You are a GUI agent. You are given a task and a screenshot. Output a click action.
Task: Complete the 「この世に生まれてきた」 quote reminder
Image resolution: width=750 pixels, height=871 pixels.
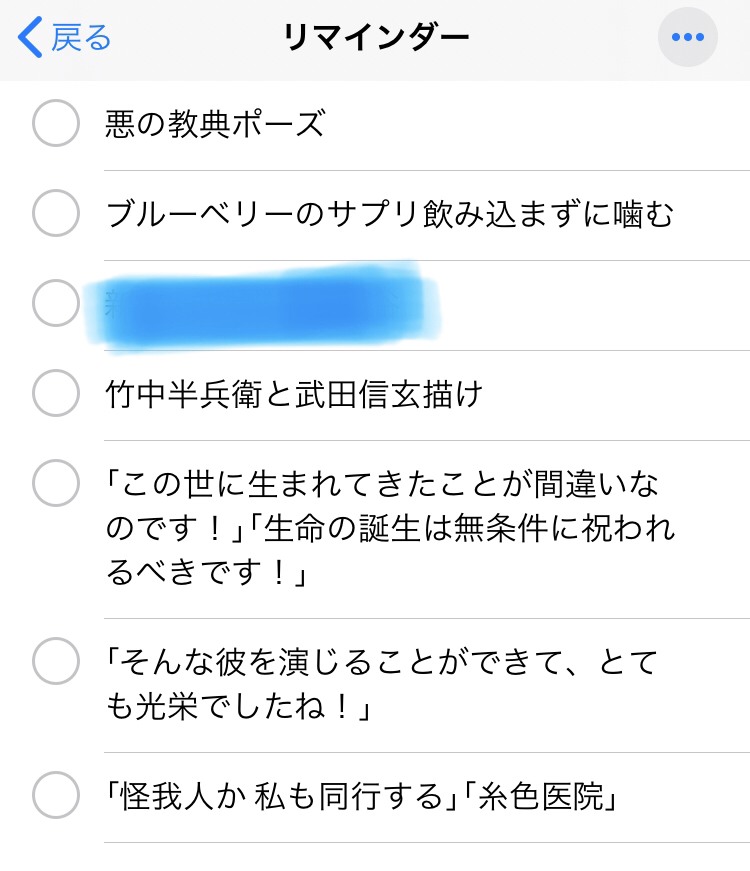point(56,485)
